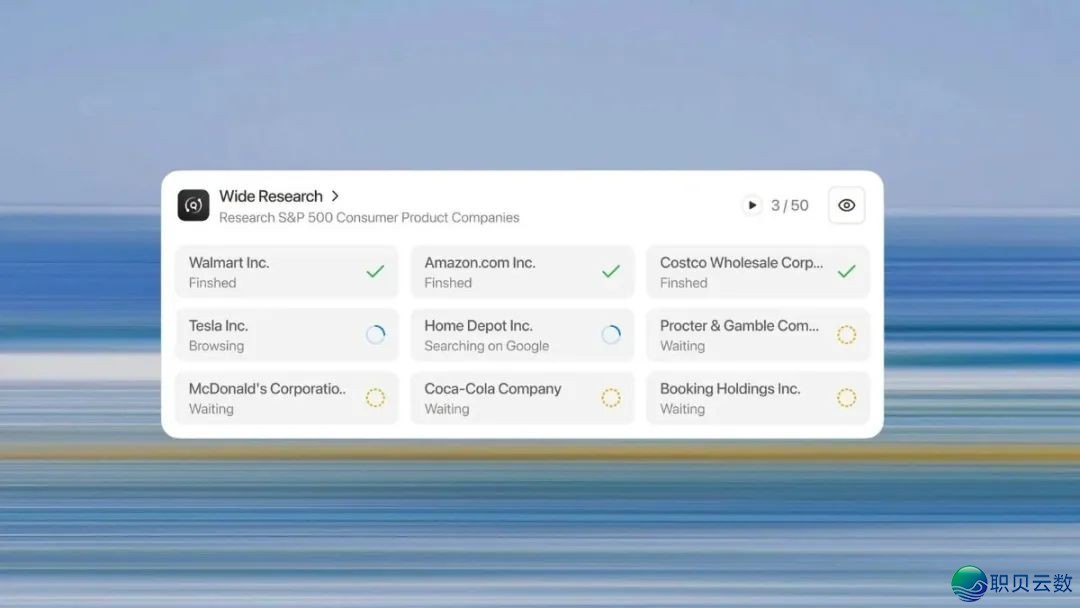This screenshot has width=1080, height=608.
Task: Click the 3 / 50 progress counter
Action: click(x=789, y=205)
